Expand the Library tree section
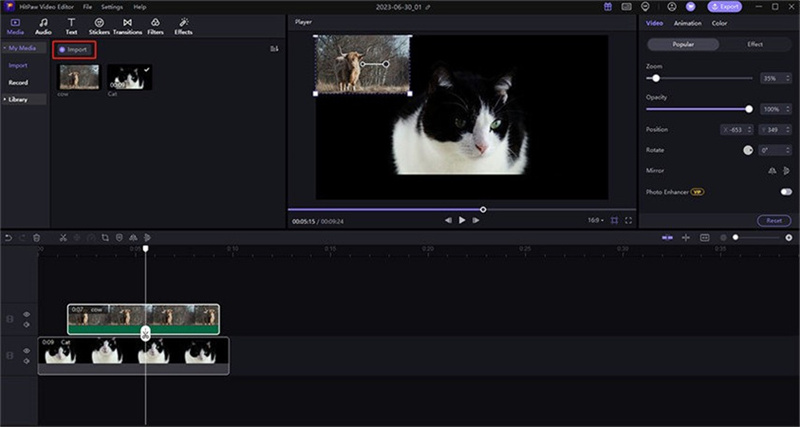Screen dimensions: 800x427 click(5, 99)
